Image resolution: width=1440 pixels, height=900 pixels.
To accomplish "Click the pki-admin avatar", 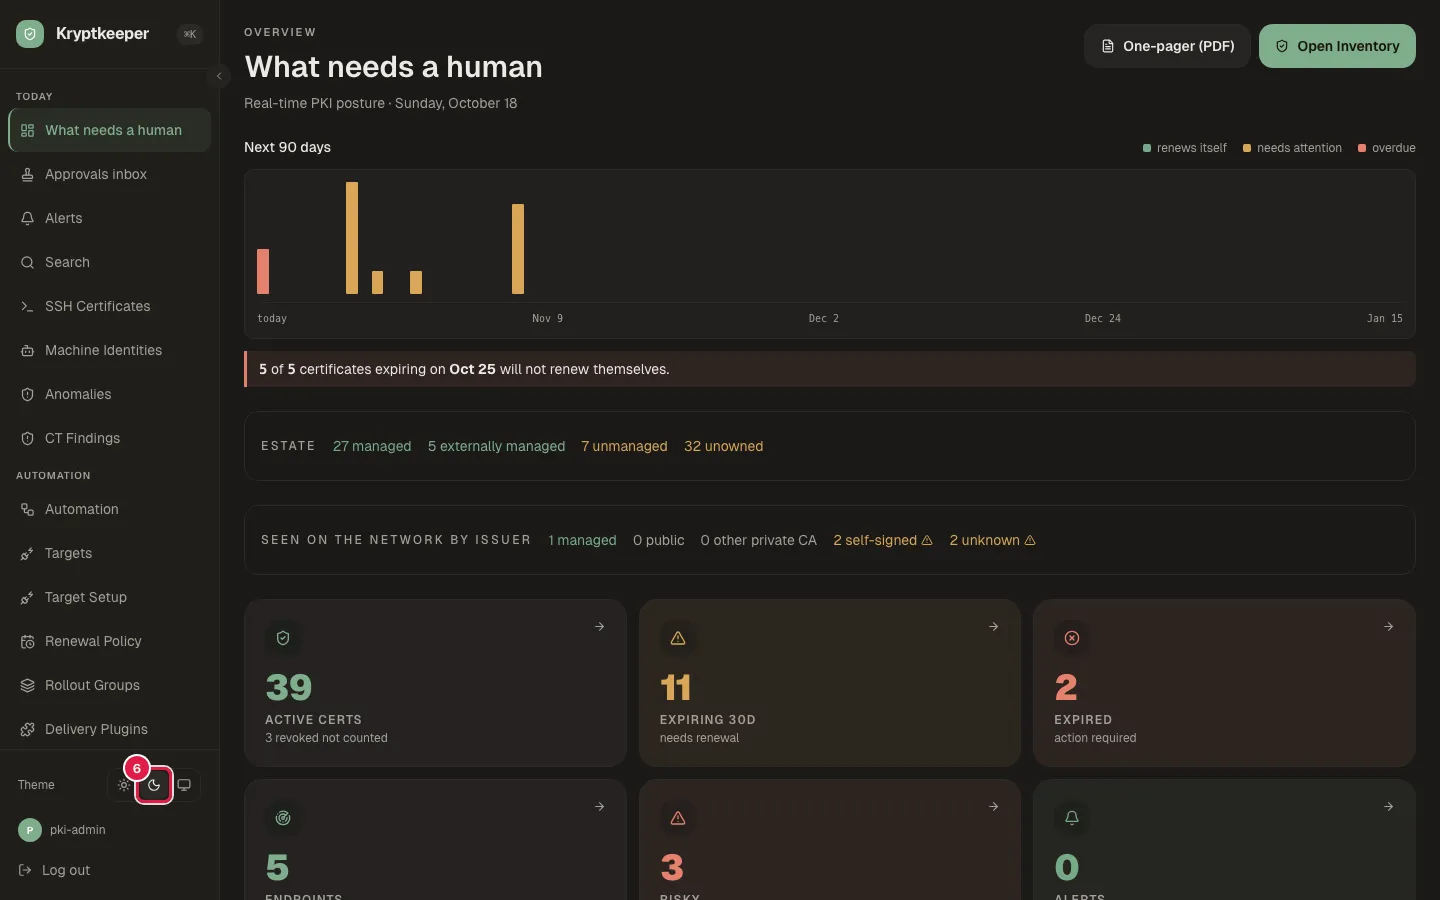I will (x=30, y=830).
